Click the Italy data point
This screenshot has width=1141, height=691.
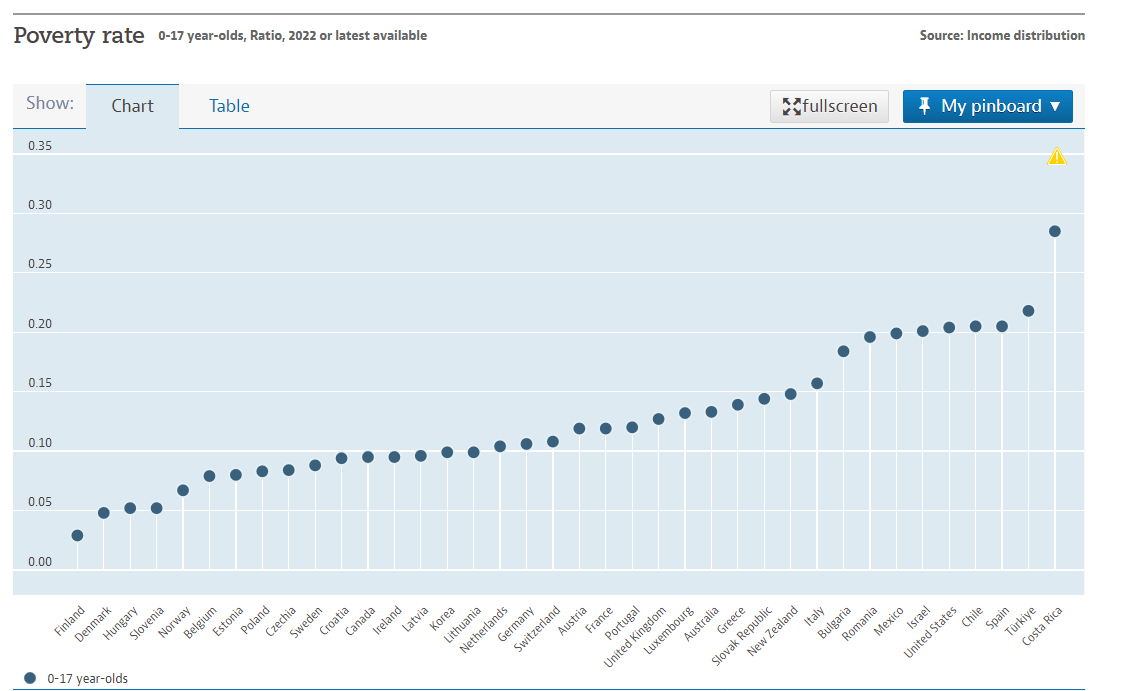(x=817, y=383)
